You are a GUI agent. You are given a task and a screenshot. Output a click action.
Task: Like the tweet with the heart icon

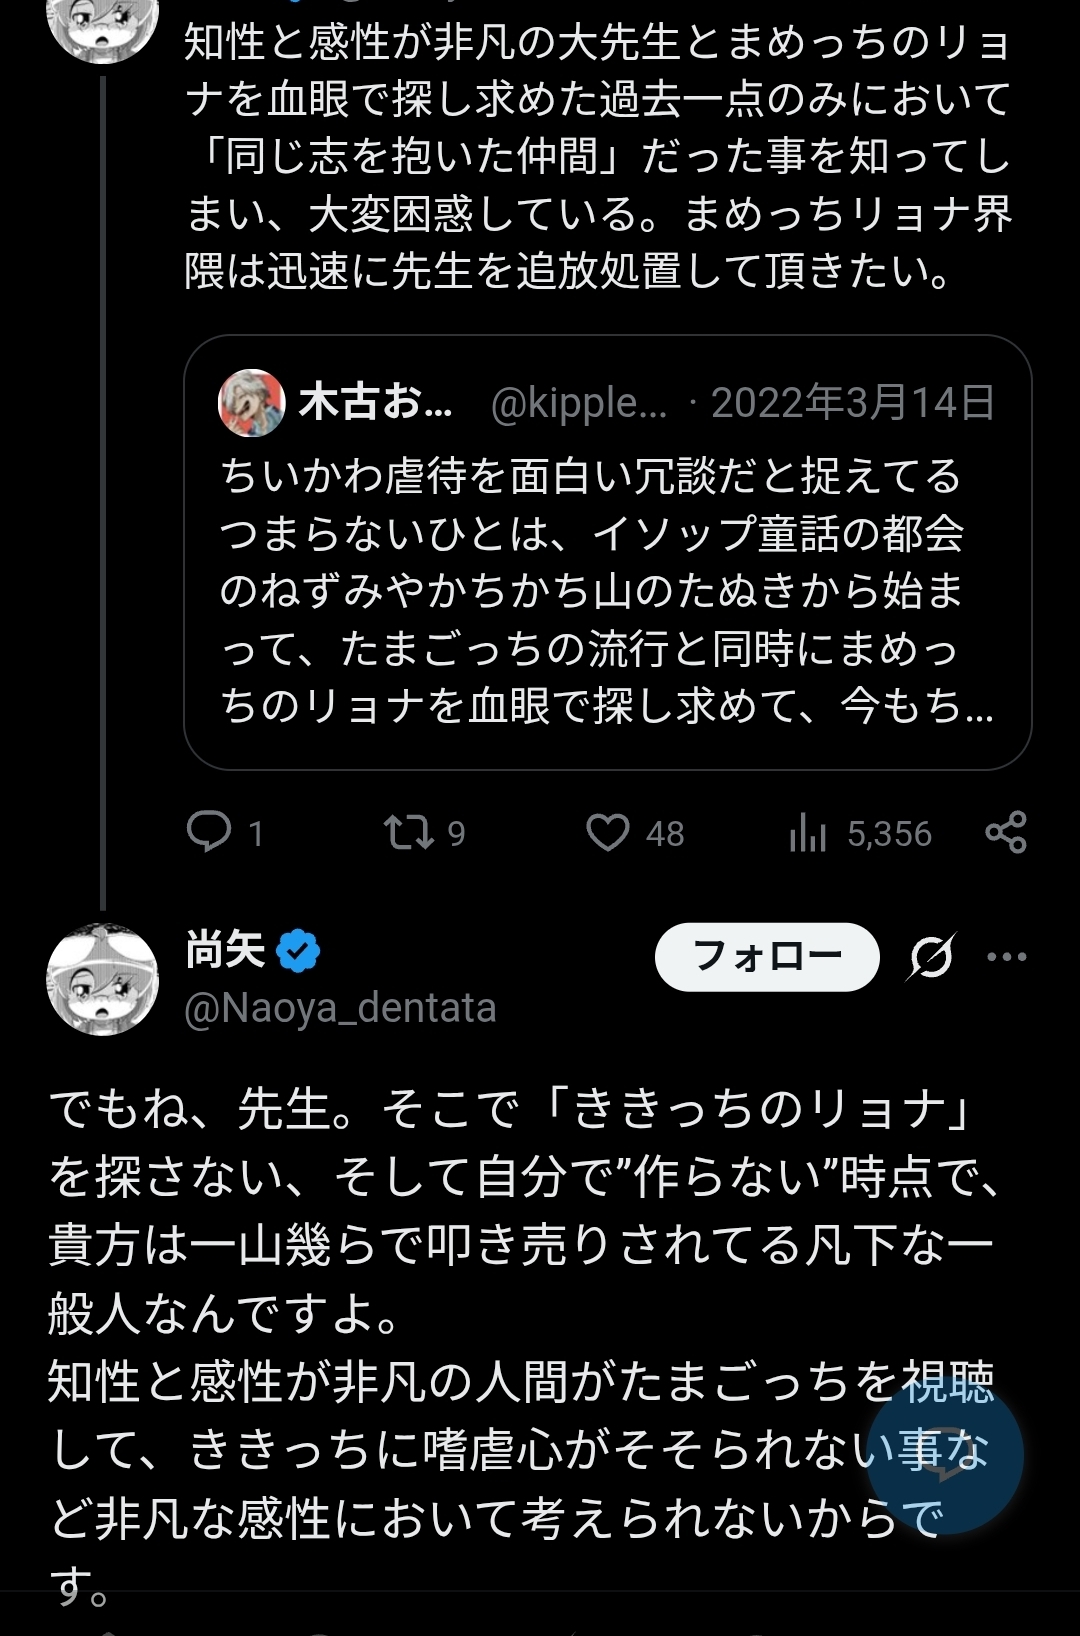tap(608, 832)
